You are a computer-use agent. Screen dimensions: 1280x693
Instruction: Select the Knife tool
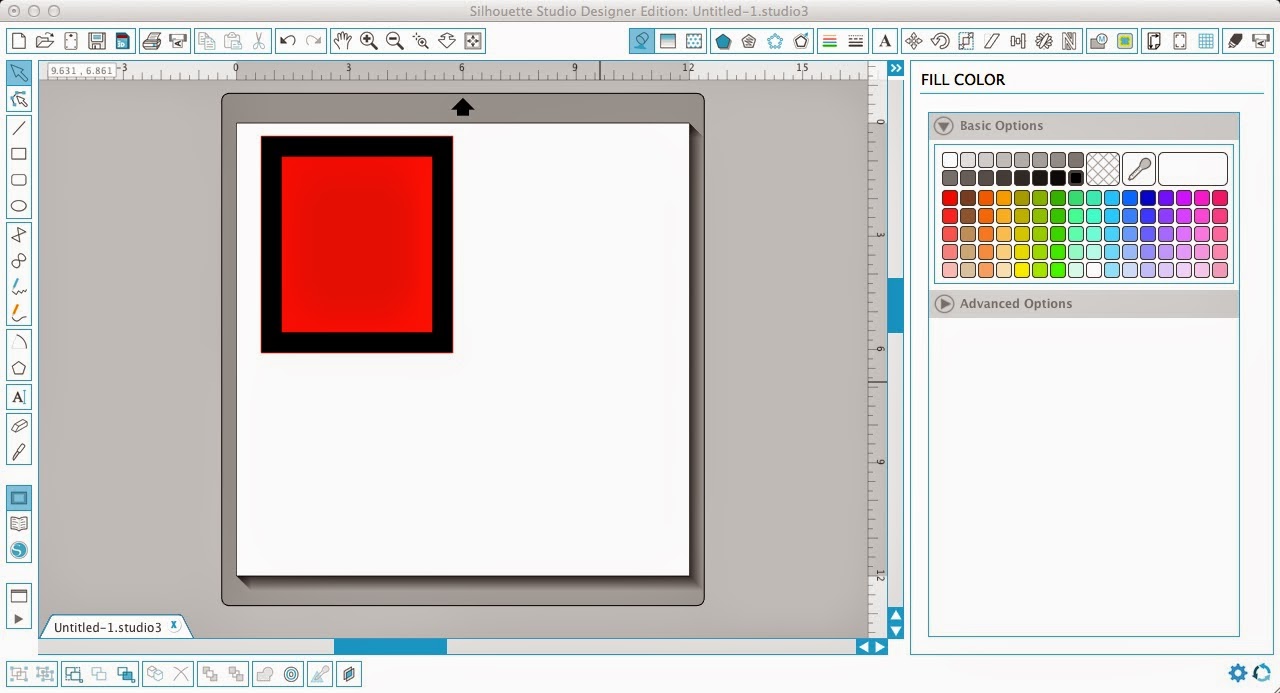(x=18, y=452)
